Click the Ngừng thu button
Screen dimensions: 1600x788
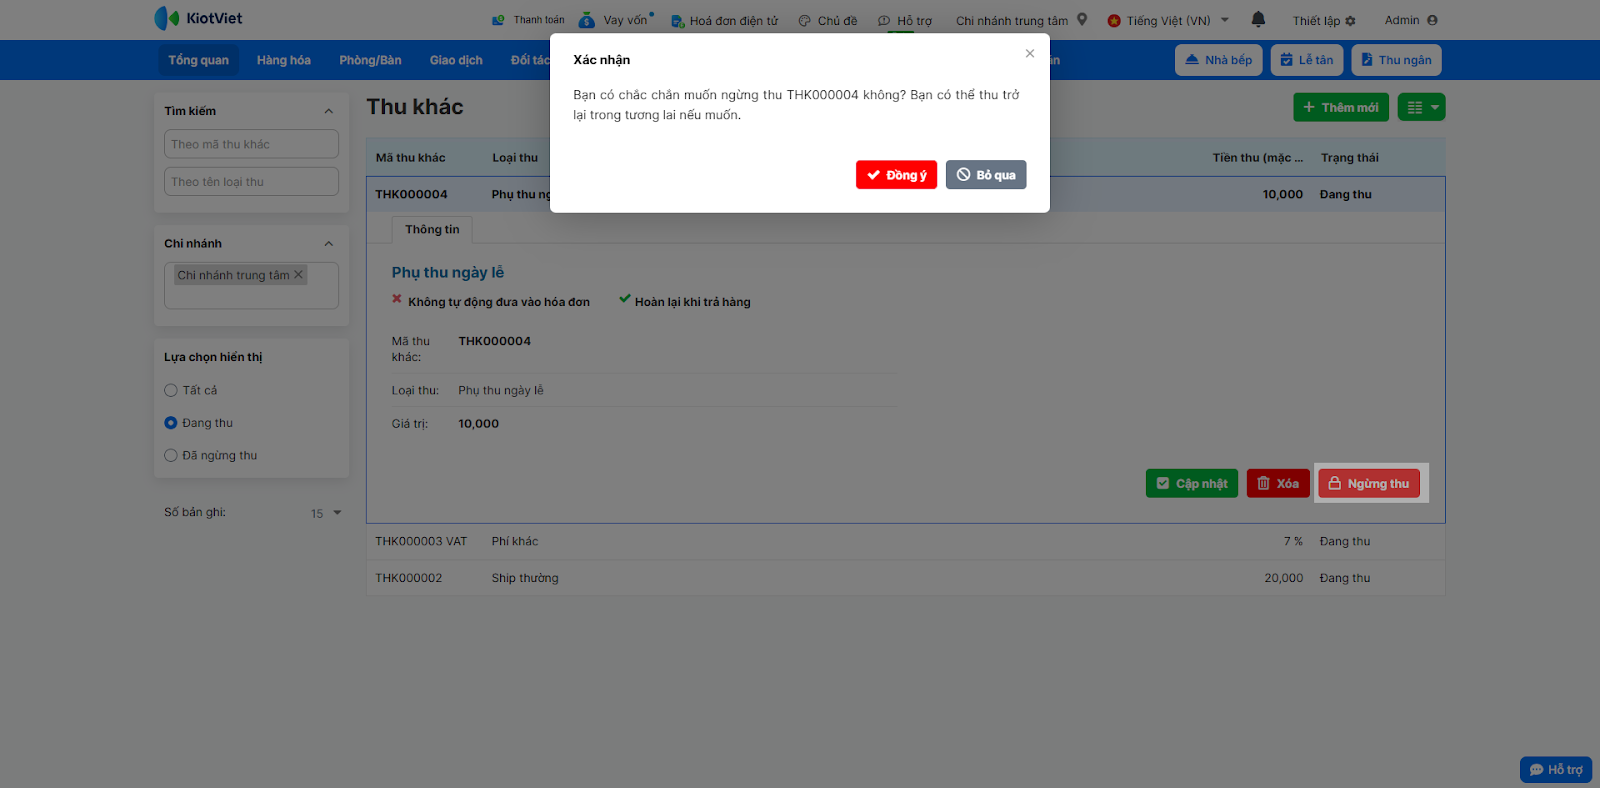tap(1369, 484)
